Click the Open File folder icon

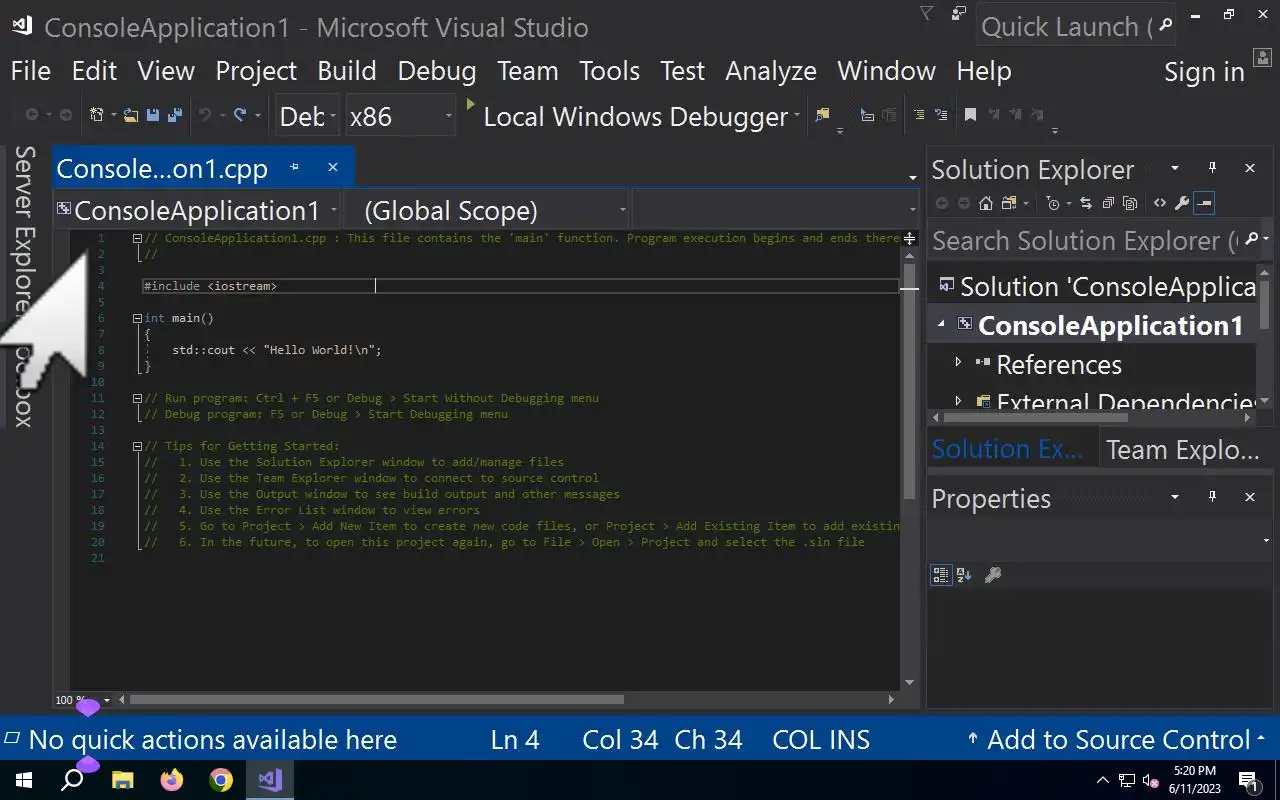tap(131, 116)
